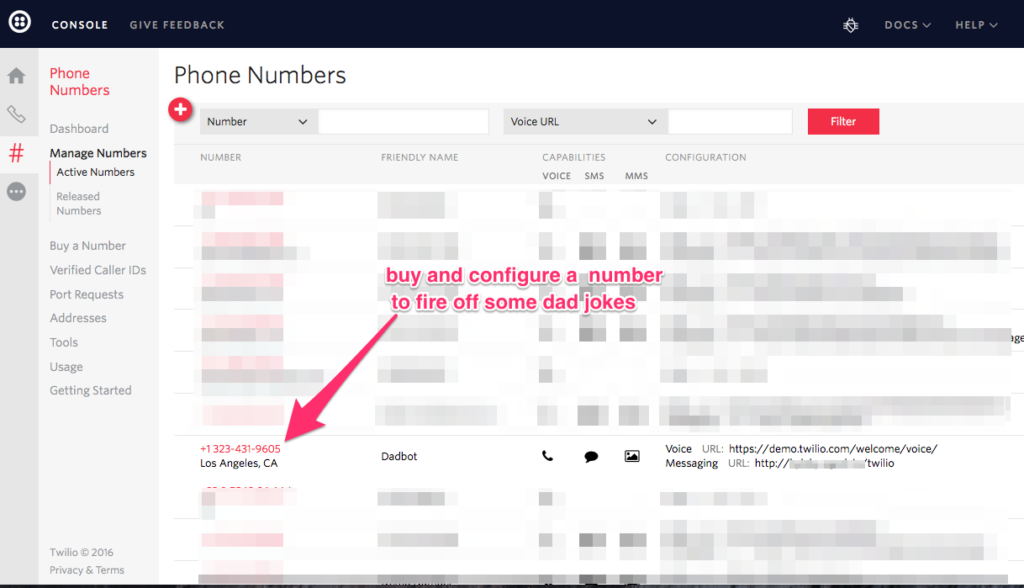The width and height of the screenshot is (1024, 588).
Task: Open Verified Caller IDs section
Action: [x=98, y=270]
